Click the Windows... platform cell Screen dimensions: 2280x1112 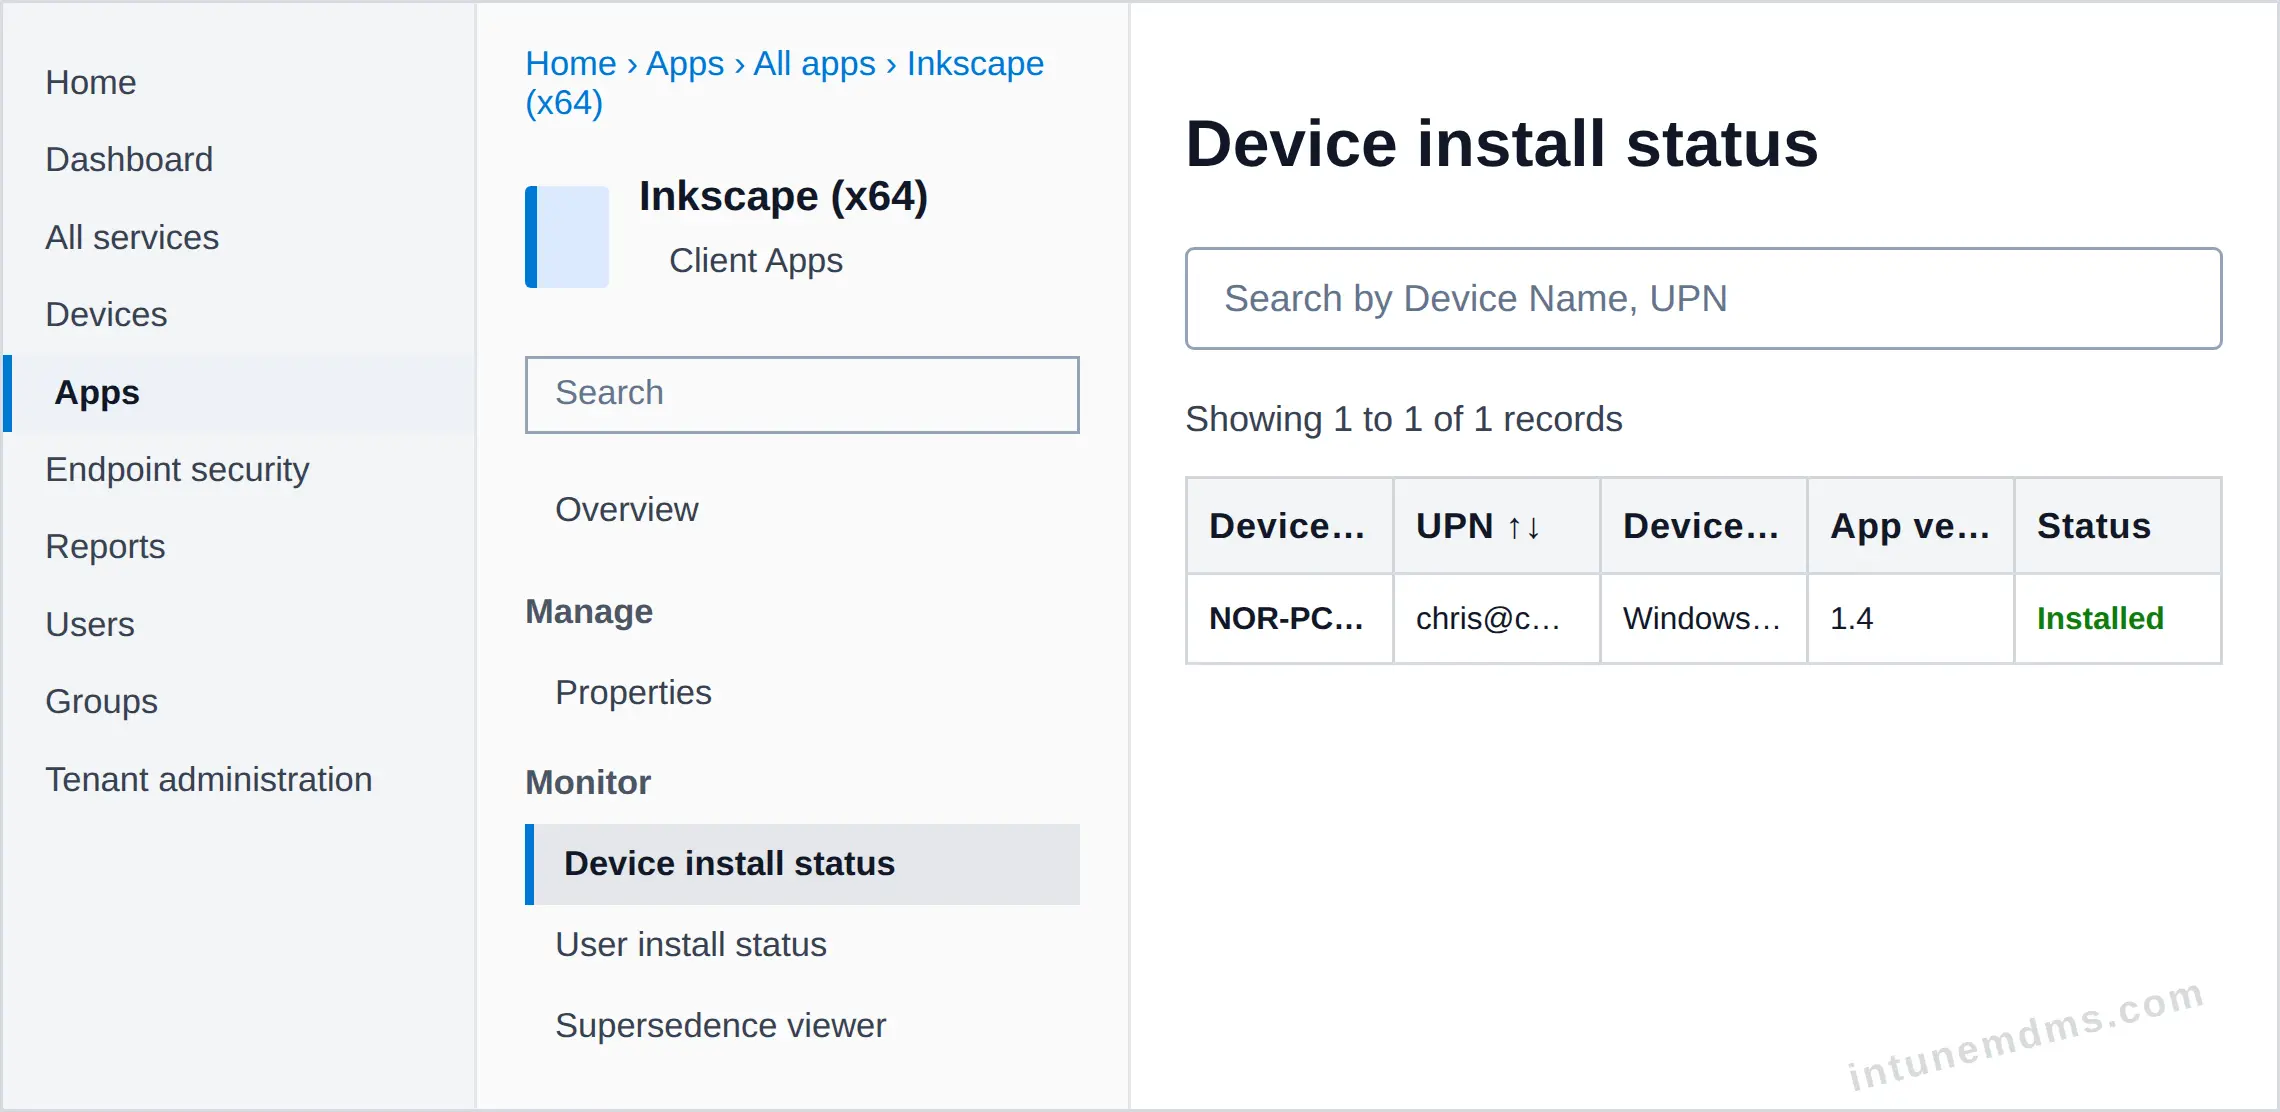pyautogui.click(x=1703, y=619)
